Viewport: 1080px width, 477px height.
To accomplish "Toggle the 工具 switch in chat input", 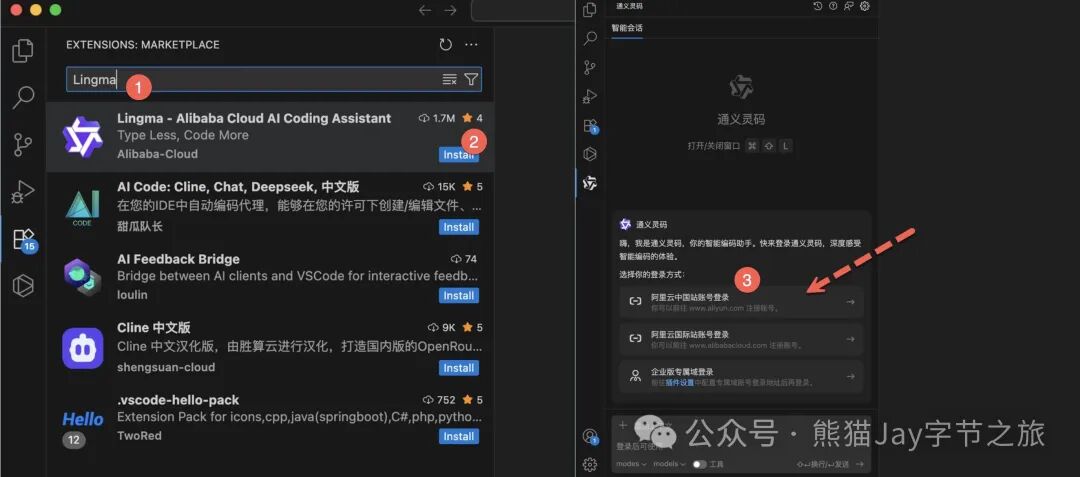I will pyautogui.click(x=699, y=465).
